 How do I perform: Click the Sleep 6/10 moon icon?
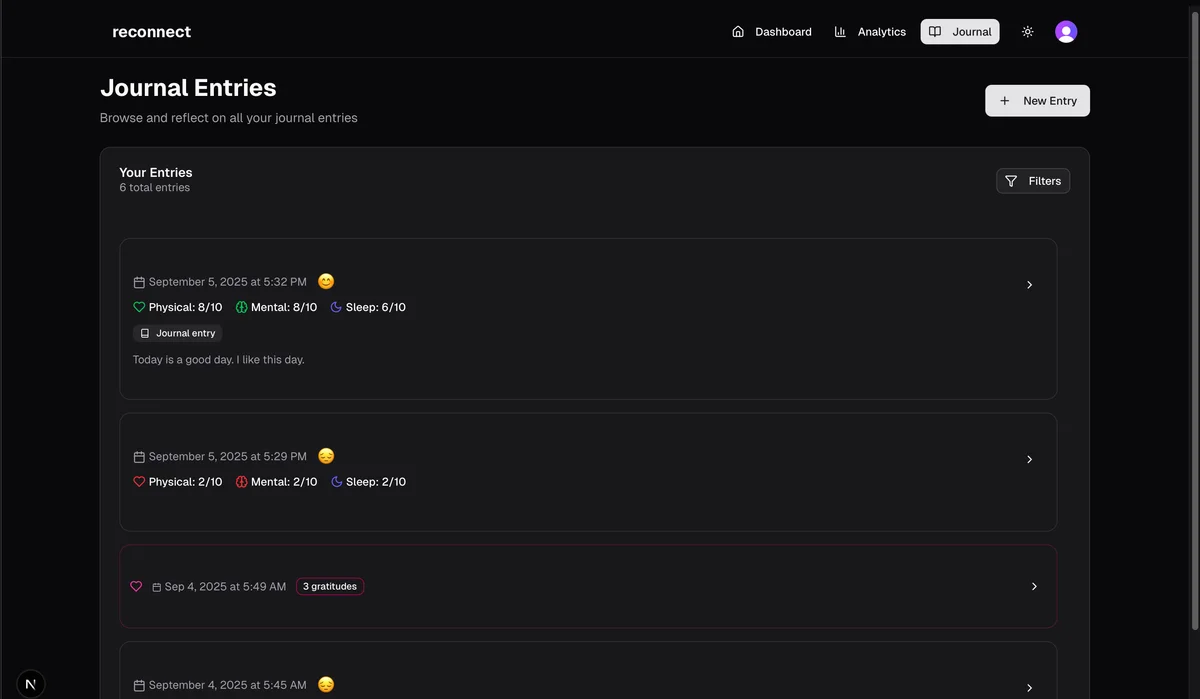337,308
